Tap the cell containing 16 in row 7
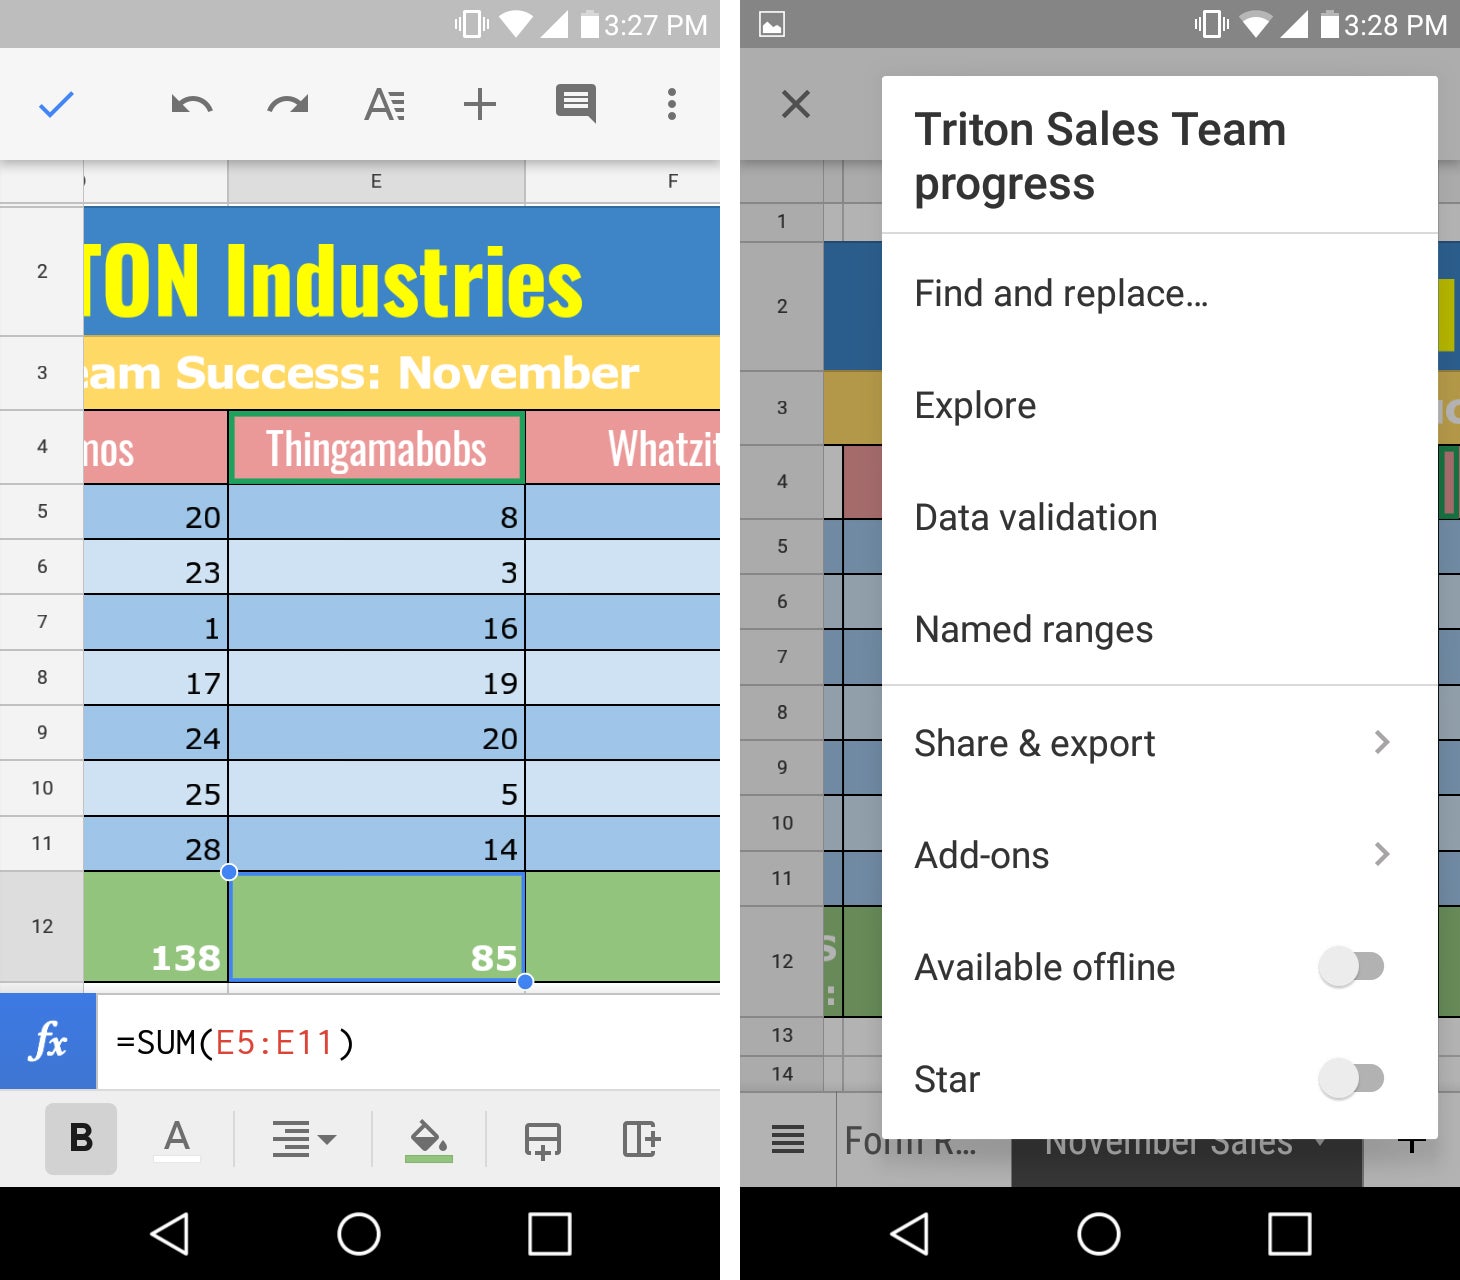1460x1280 pixels. click(376, 623)
